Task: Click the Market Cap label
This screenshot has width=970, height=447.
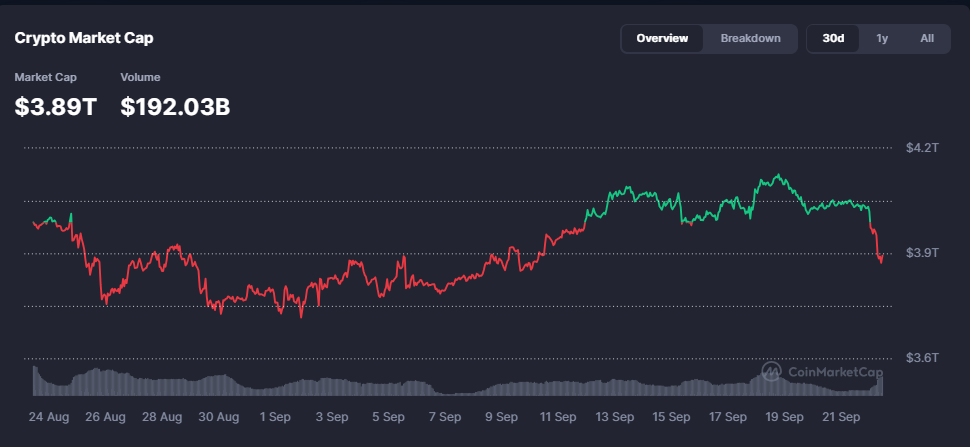Action: pos(45,77)
